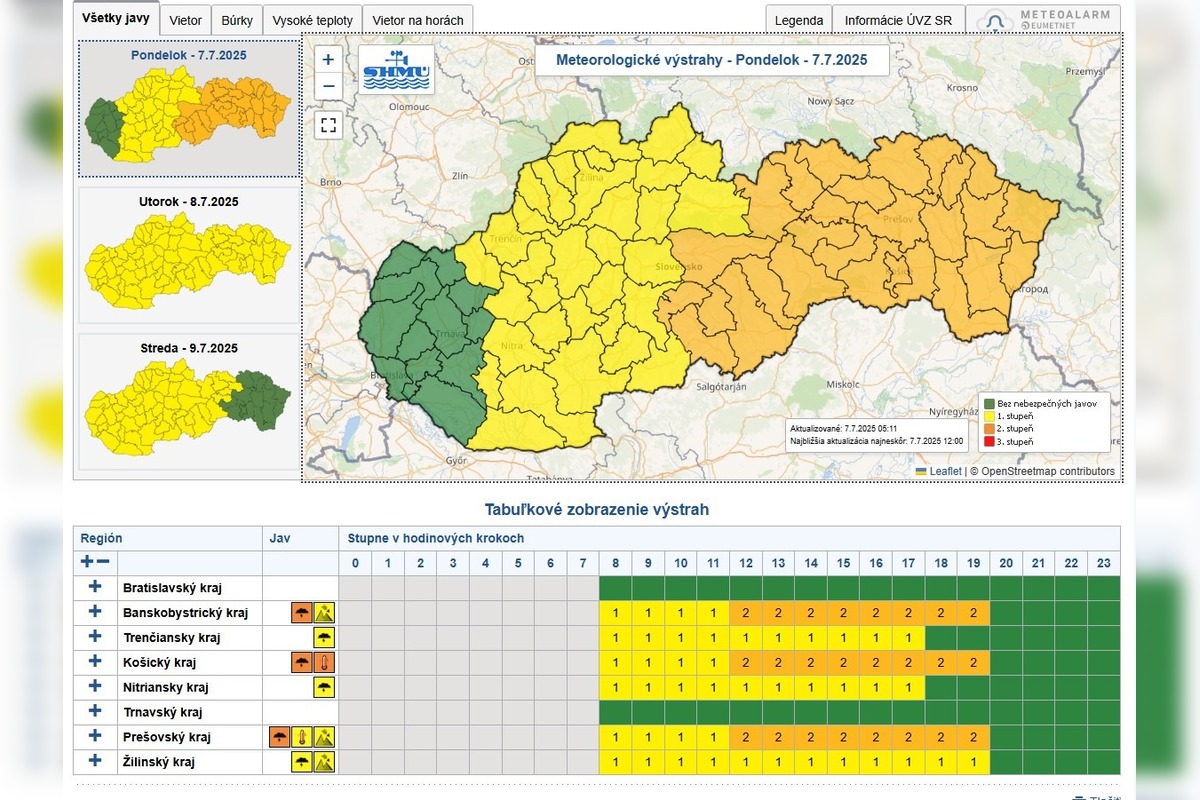Viewport: 1200px width, 800px height.
Task: Collapse all regions with the header minus
Action: 103,563
